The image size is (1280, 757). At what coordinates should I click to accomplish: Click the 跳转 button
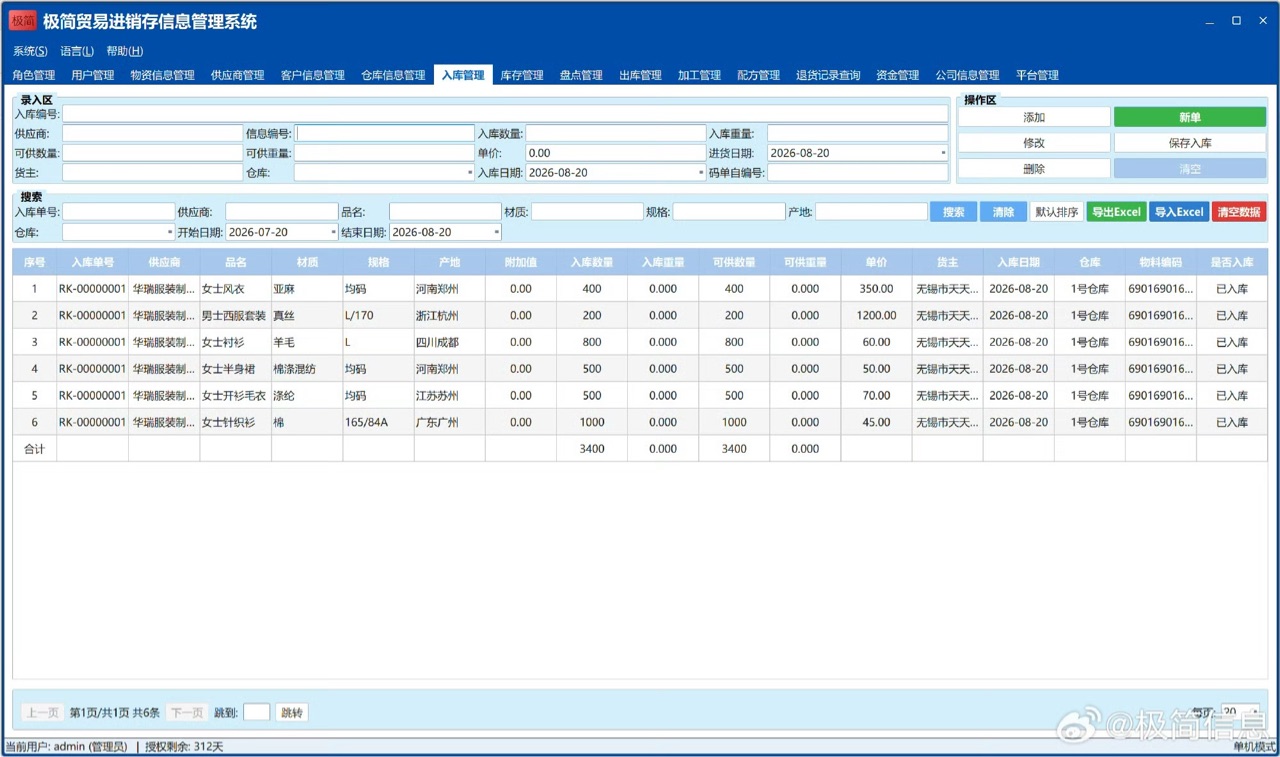click(291, 713)
